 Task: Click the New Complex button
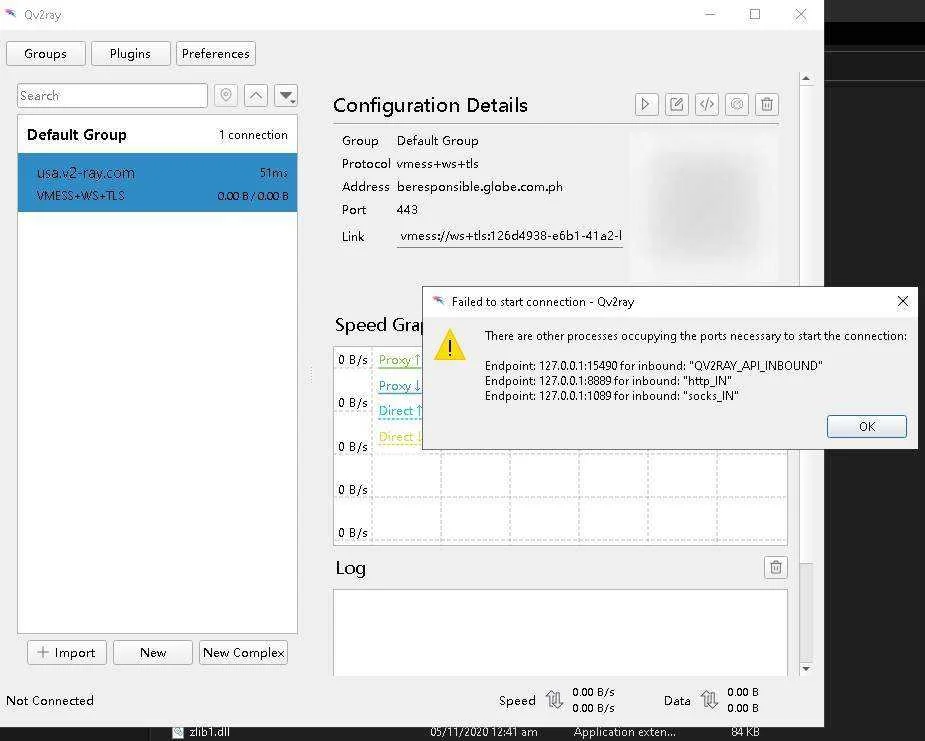click(x=243, y=653)
